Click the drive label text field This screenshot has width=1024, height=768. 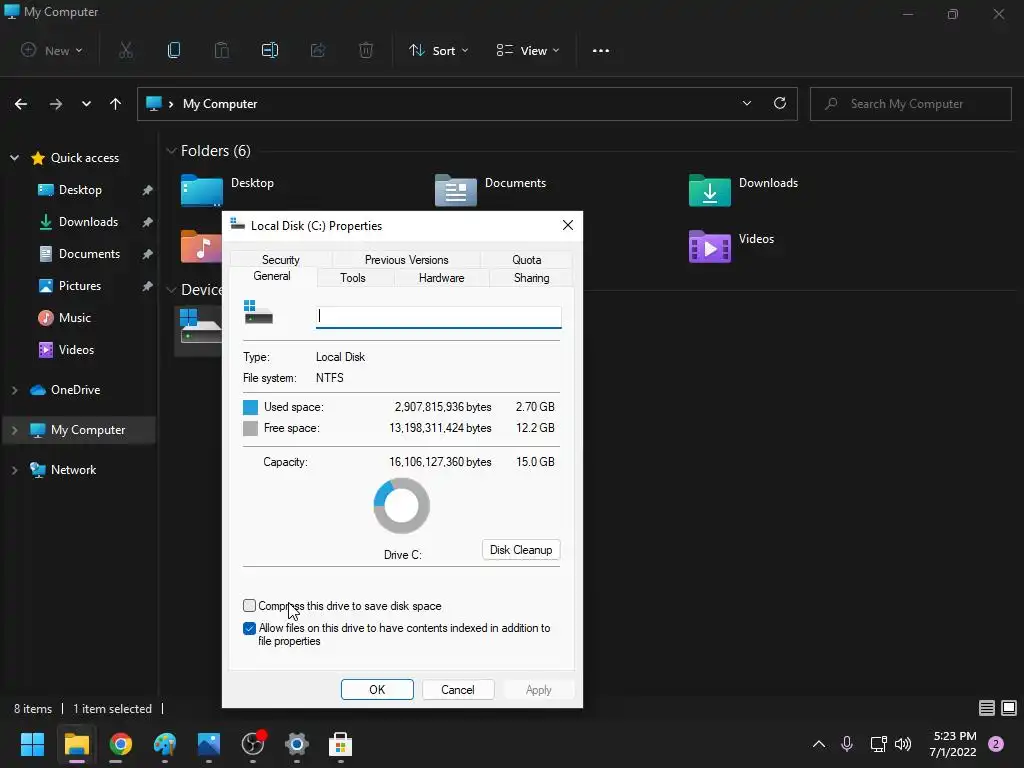coord(438,317)
